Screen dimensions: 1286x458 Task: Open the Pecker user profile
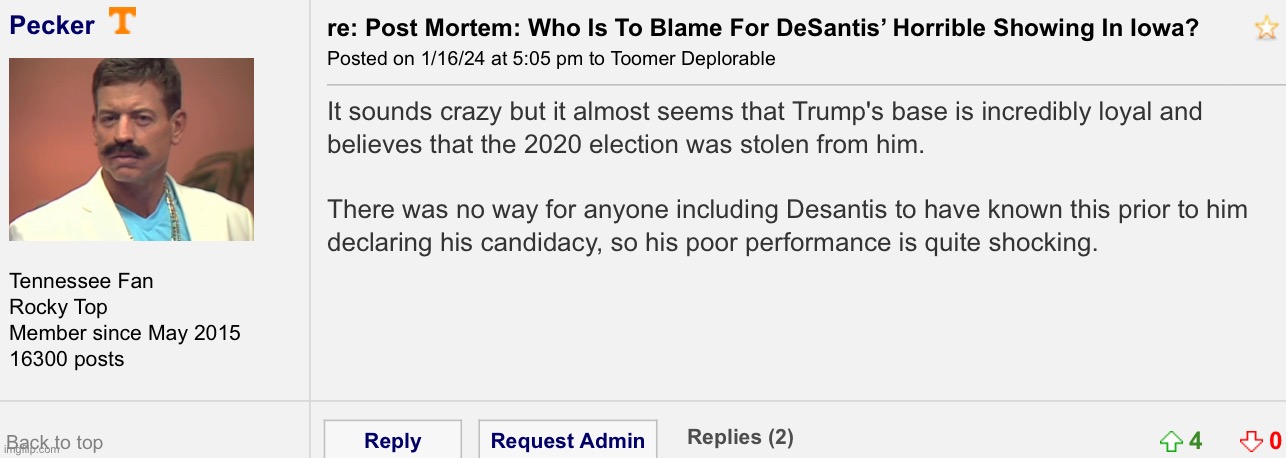point(52,25)
